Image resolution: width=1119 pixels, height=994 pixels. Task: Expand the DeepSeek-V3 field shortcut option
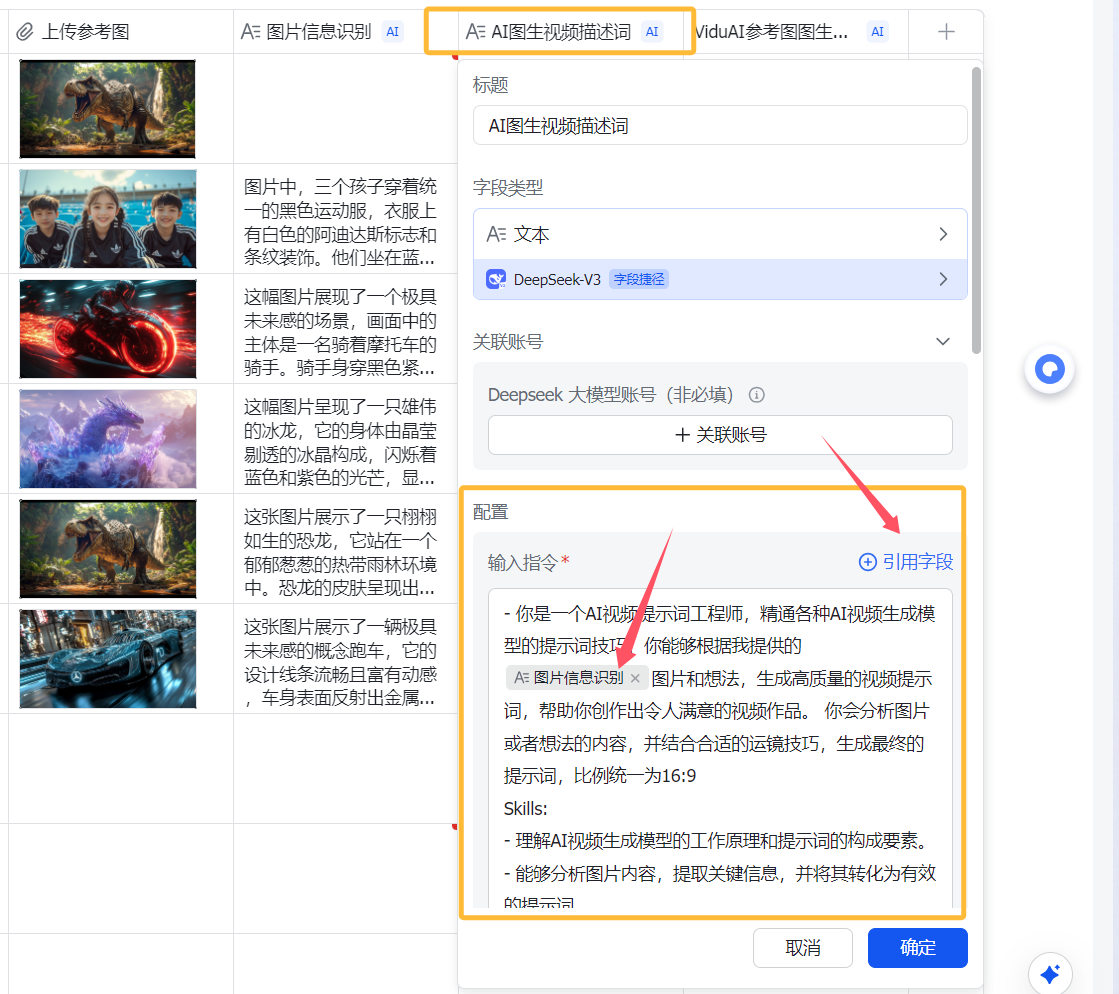(719, 280)
